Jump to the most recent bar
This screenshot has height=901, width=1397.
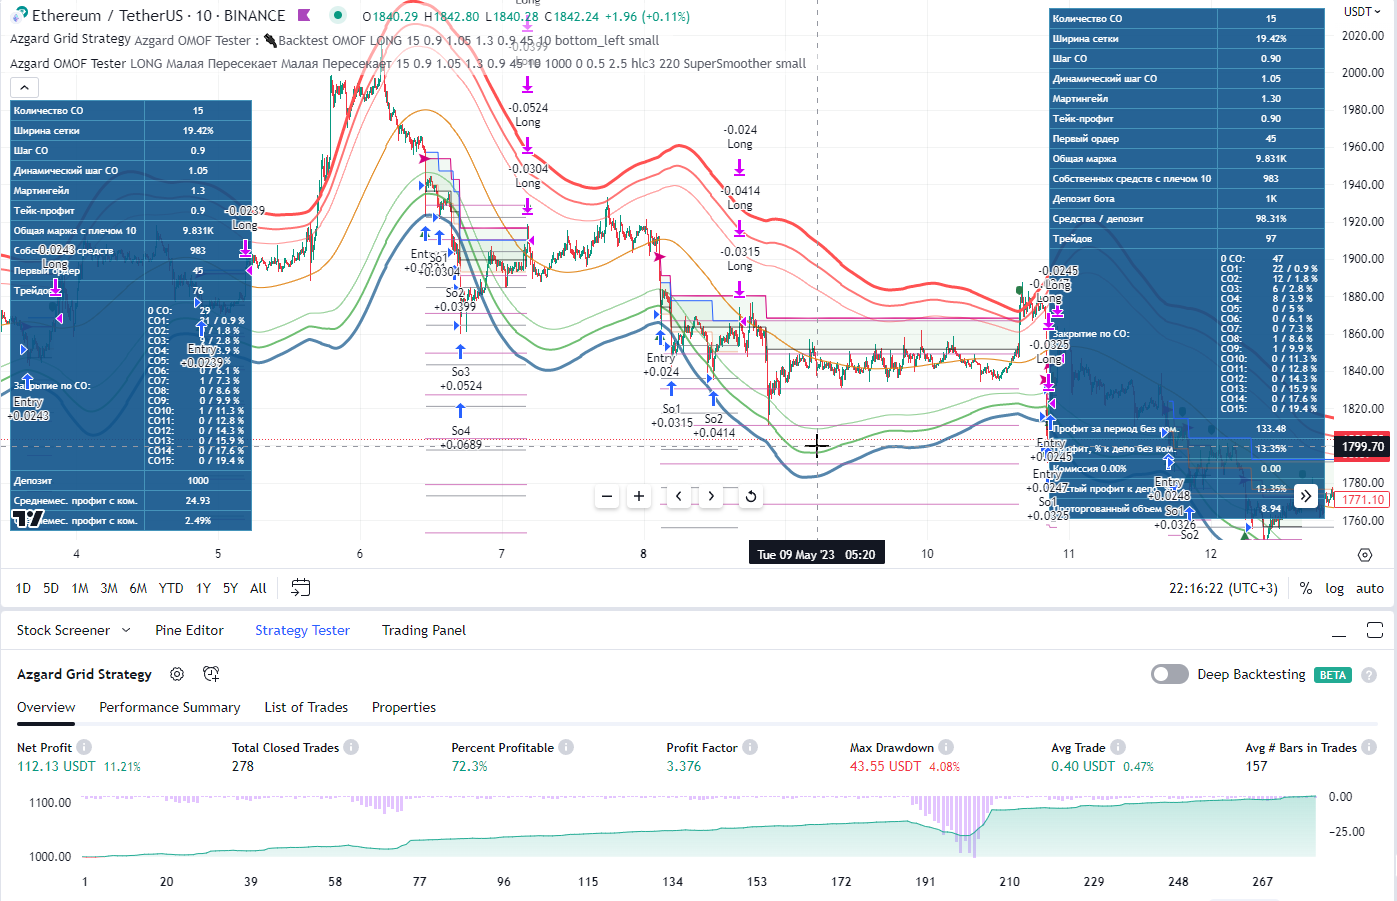coord(1305,496)
